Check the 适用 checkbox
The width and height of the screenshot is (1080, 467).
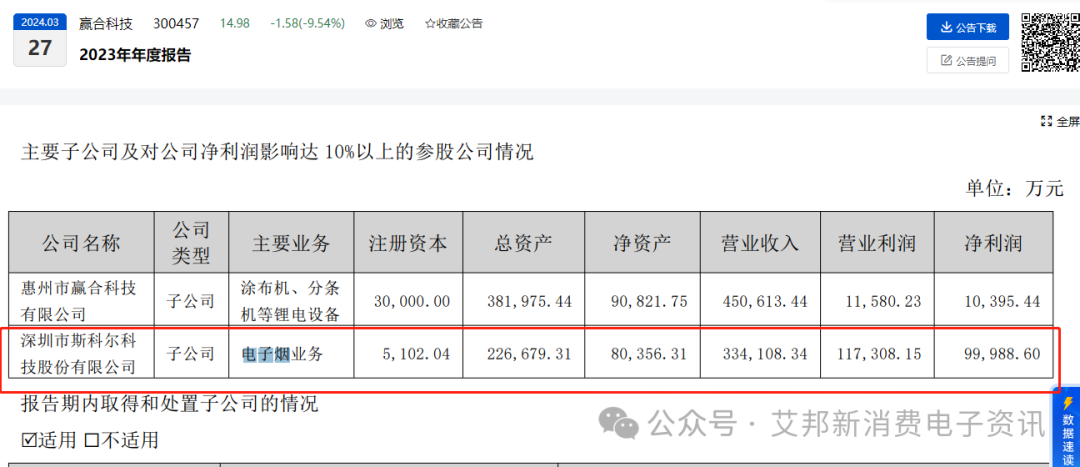(28, 440)
